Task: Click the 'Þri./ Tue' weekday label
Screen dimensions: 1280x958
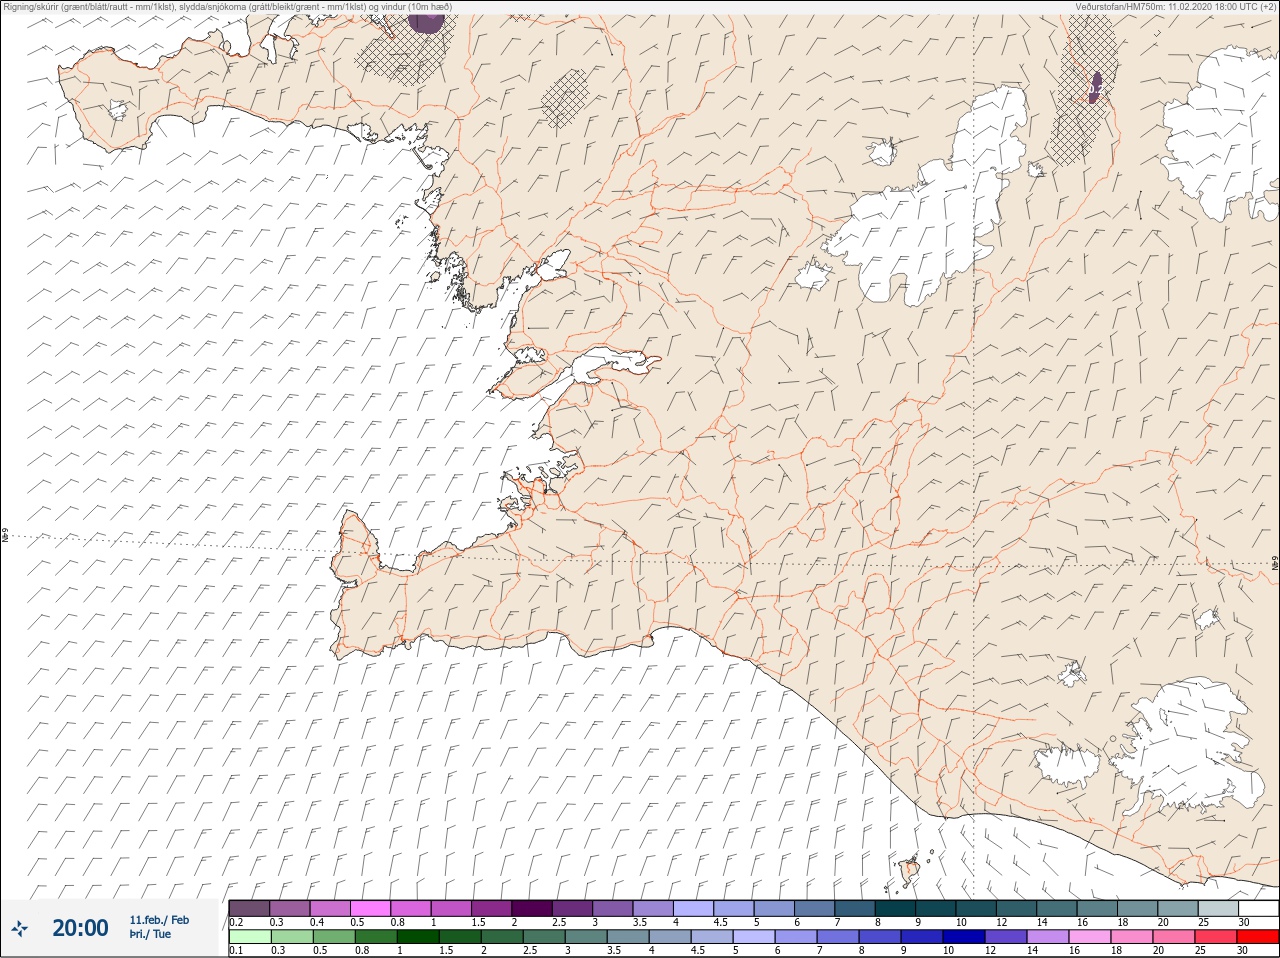Action: pos(150,935)
